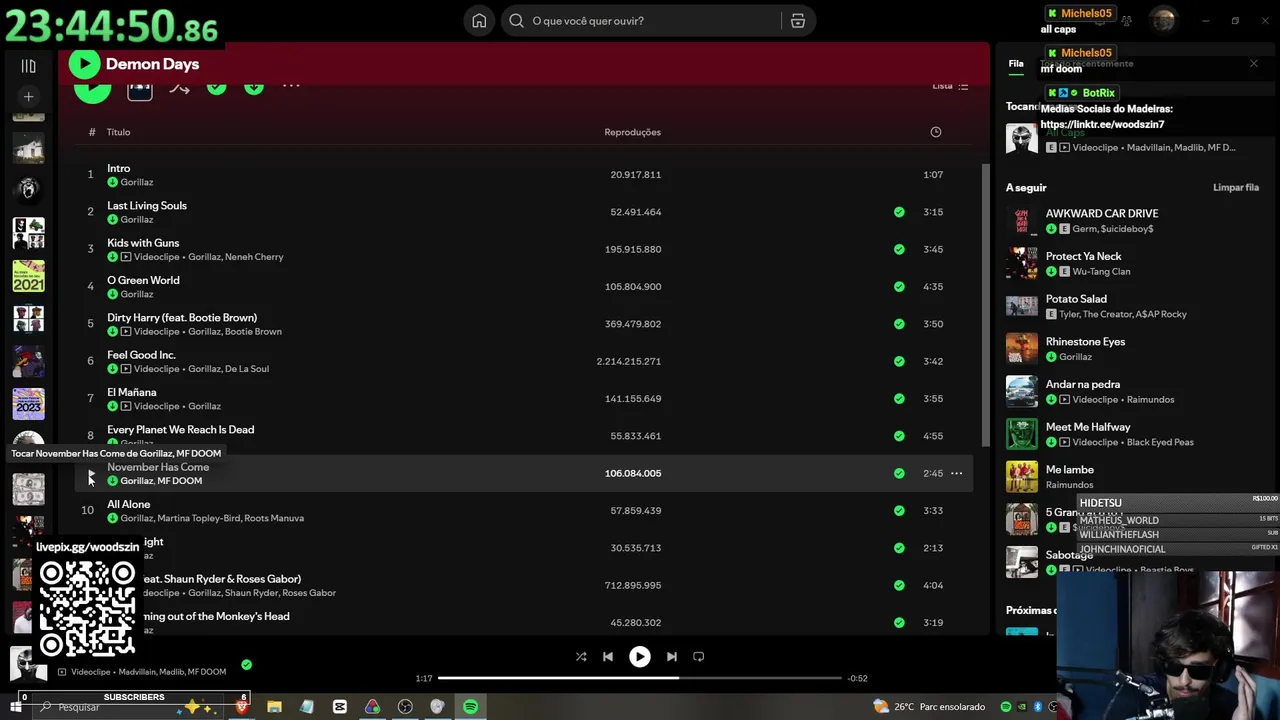This screenshot has height=720, width=1280.
Task: Click the Spotify icon in the taskbar
Action: tap(470, 707)
